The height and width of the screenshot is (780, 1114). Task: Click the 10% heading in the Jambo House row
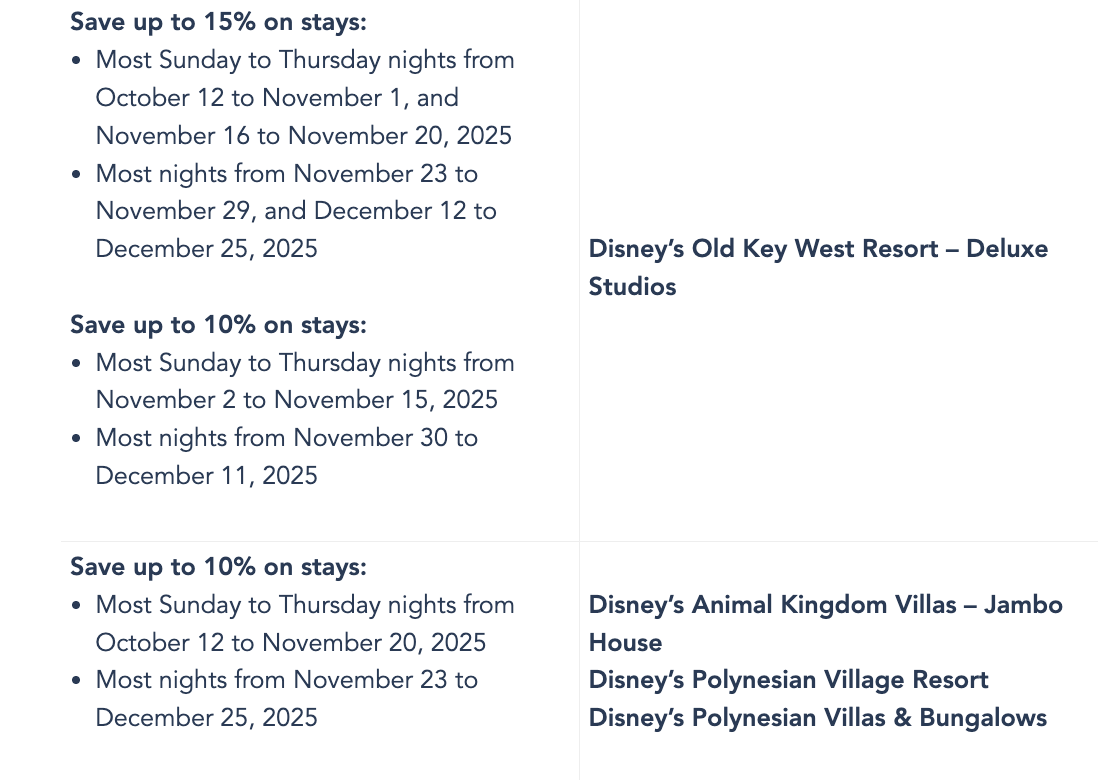pyautogui.click(x=218, y=567)
